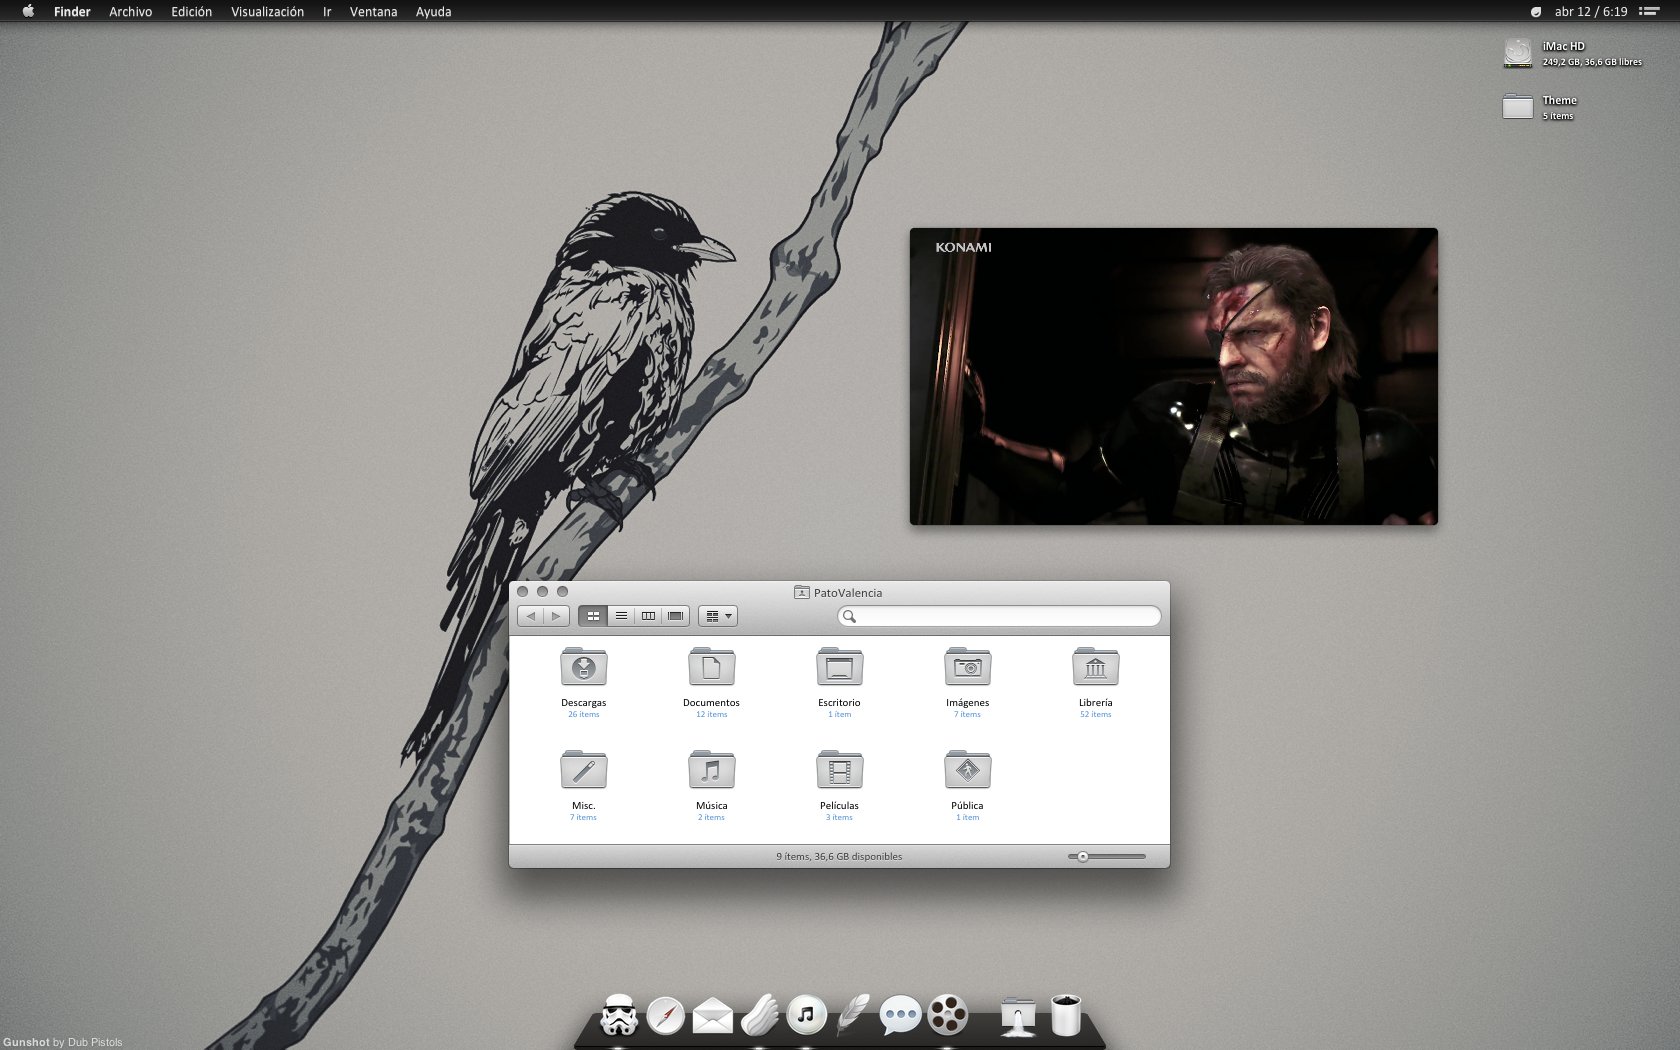Image resolution: width=1680 pixels, height=1050 pixels.
Task: Open the item arrangement dropdown
Action: click(718, 616)
